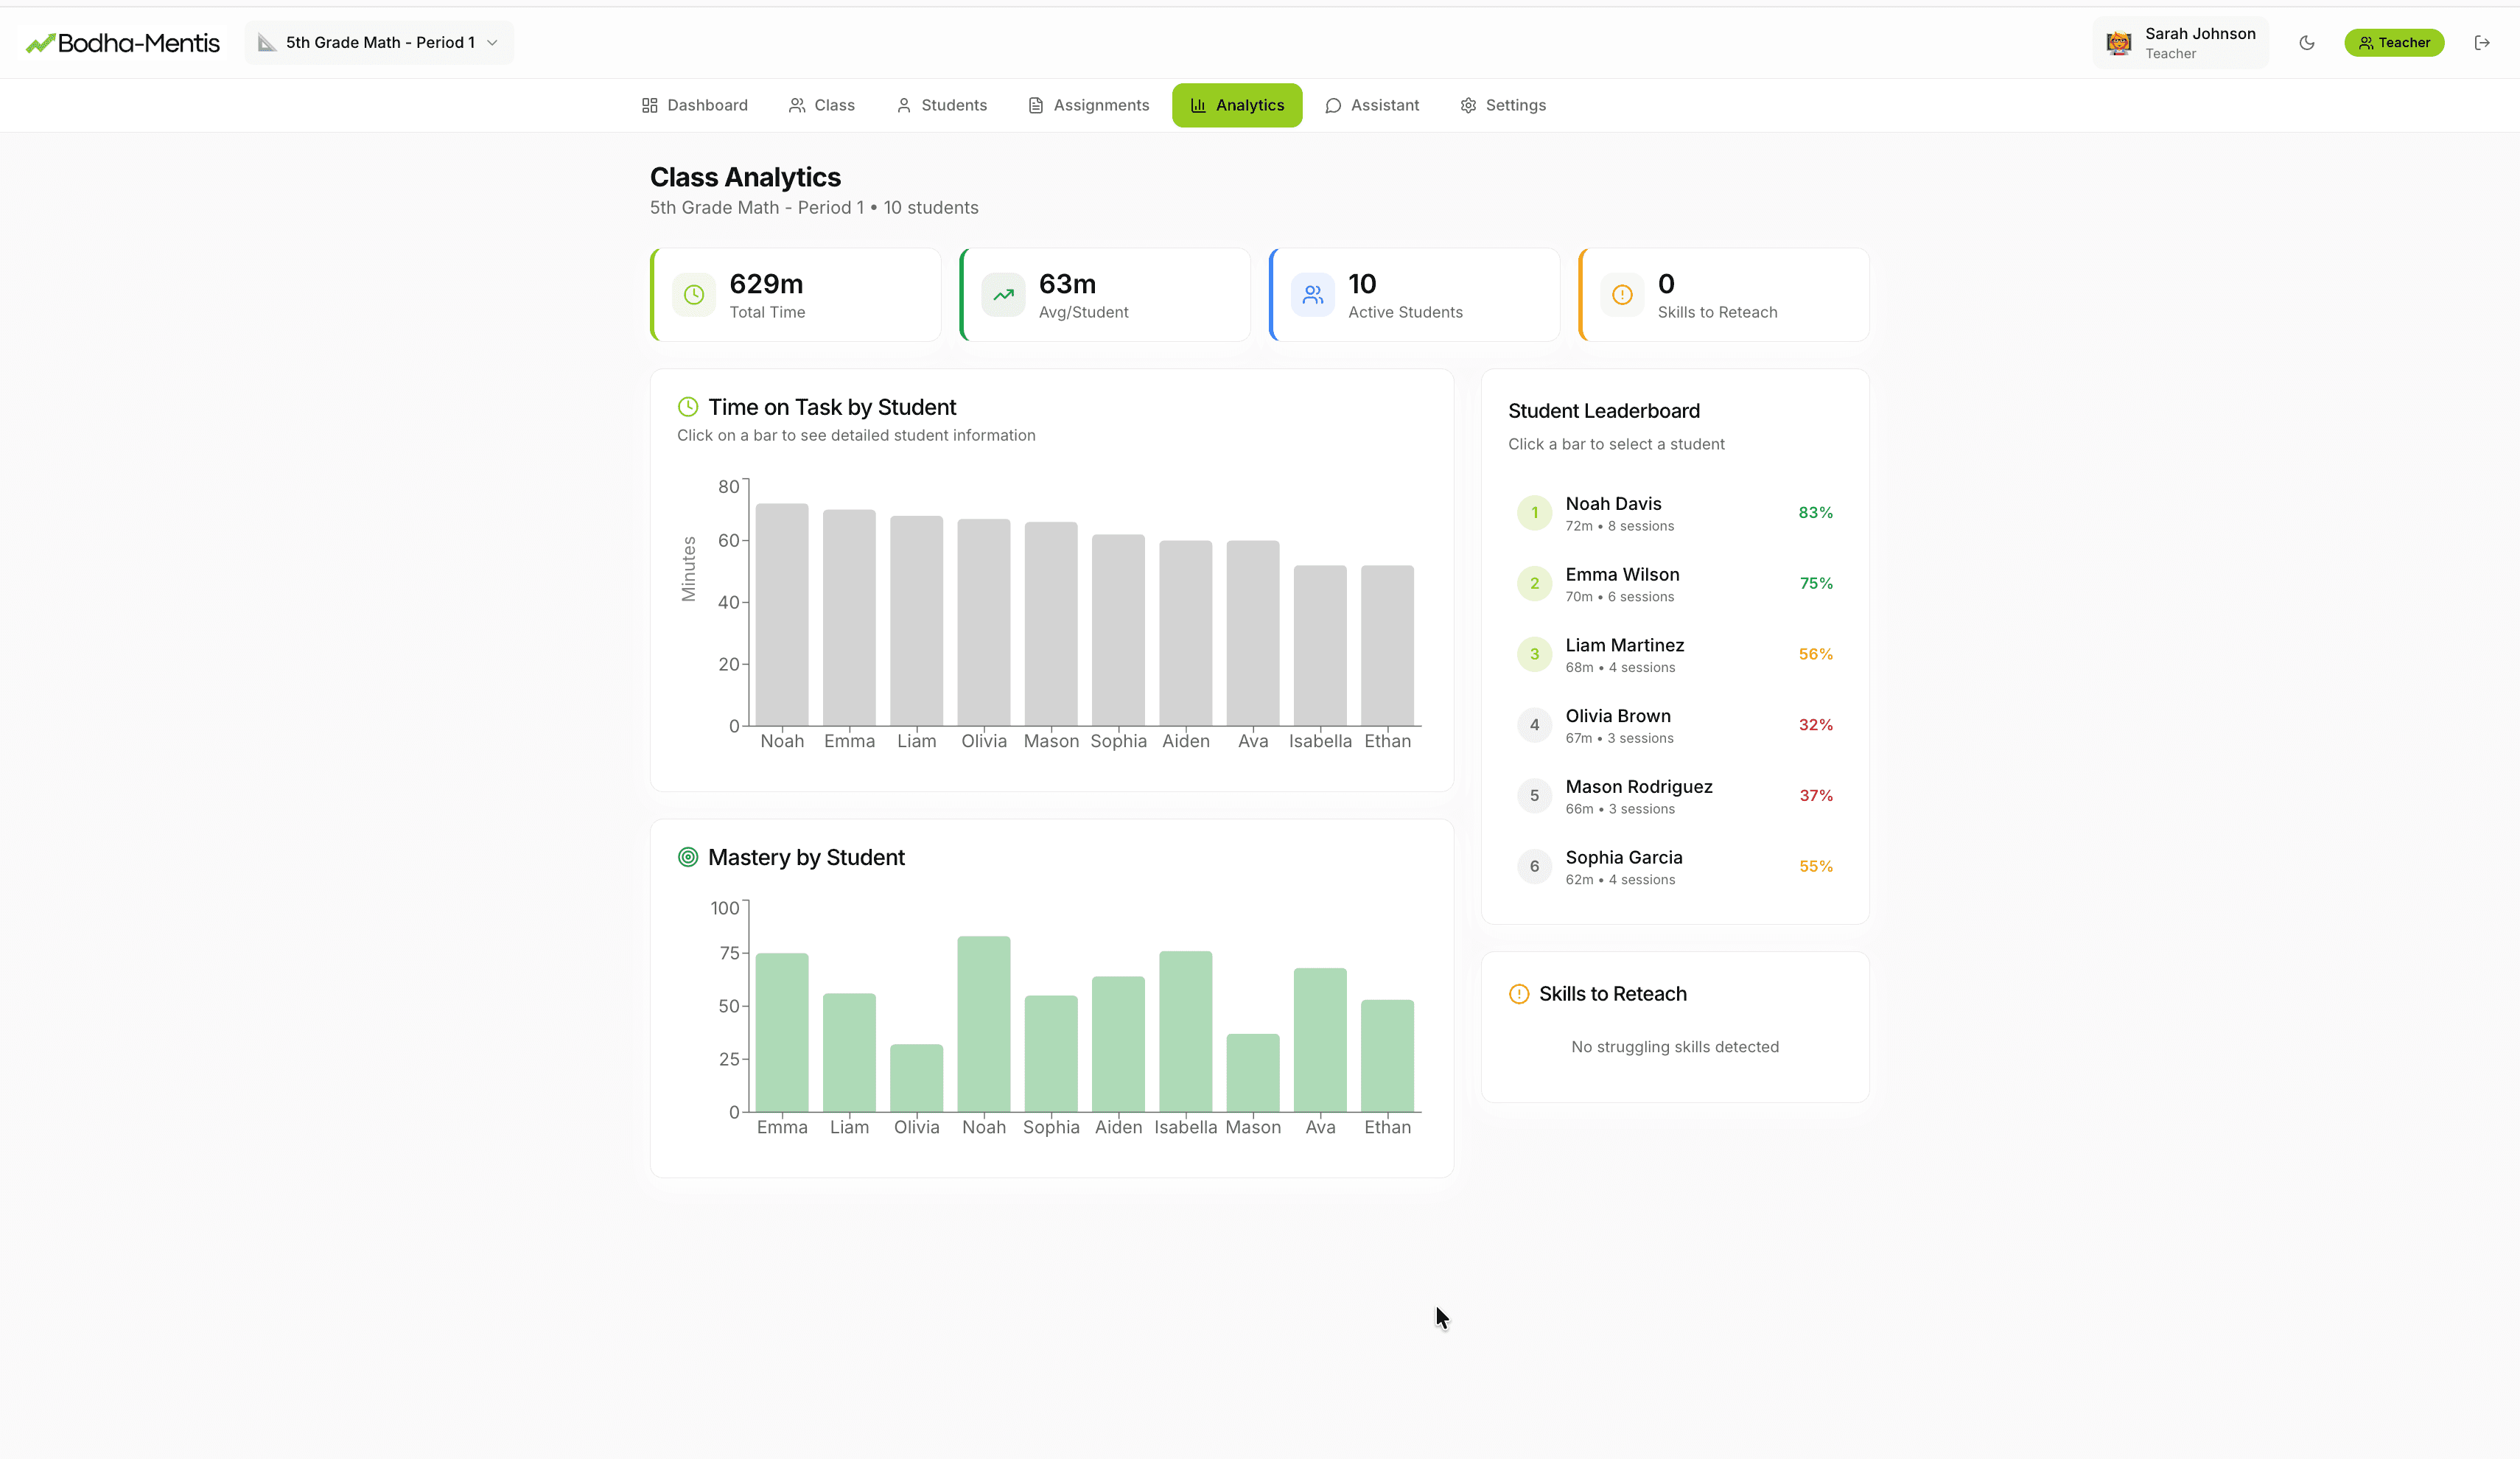Click Sarah Johnson's profile avatar
This screenshot has height=1459, width=2520.
click(2118, 42)
